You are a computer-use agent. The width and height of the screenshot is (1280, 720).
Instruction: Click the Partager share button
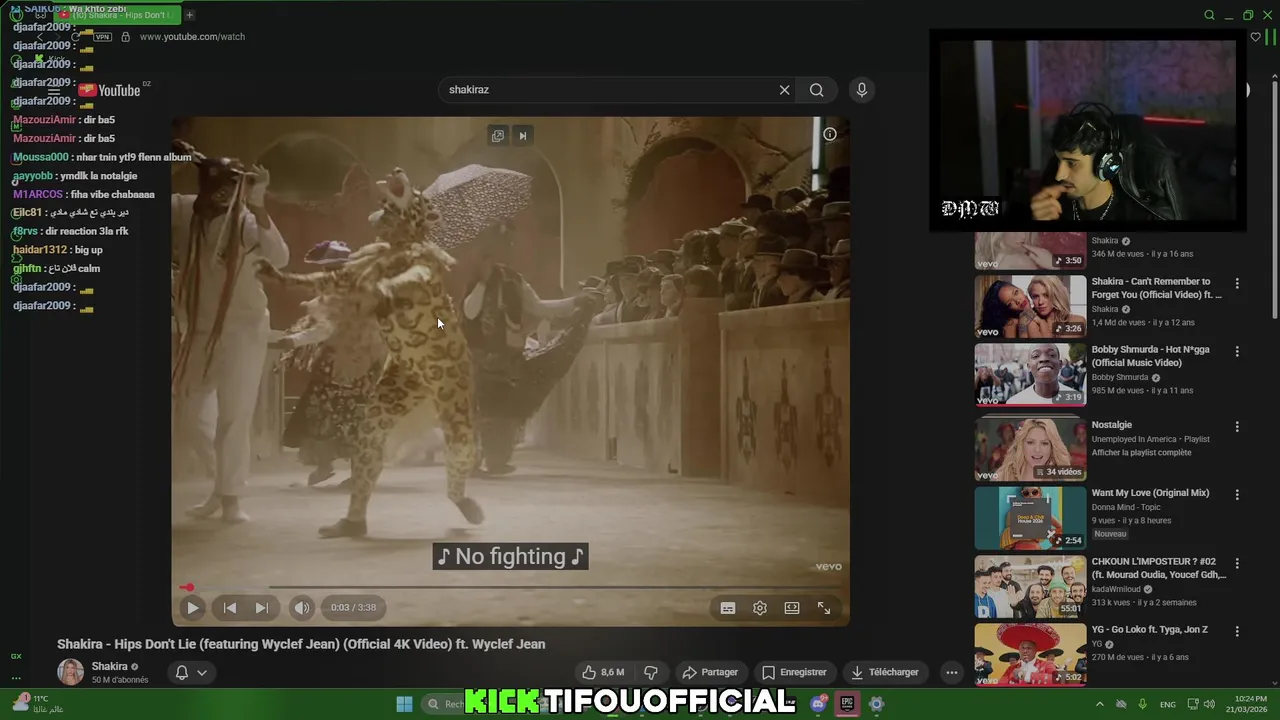(710, 672)
